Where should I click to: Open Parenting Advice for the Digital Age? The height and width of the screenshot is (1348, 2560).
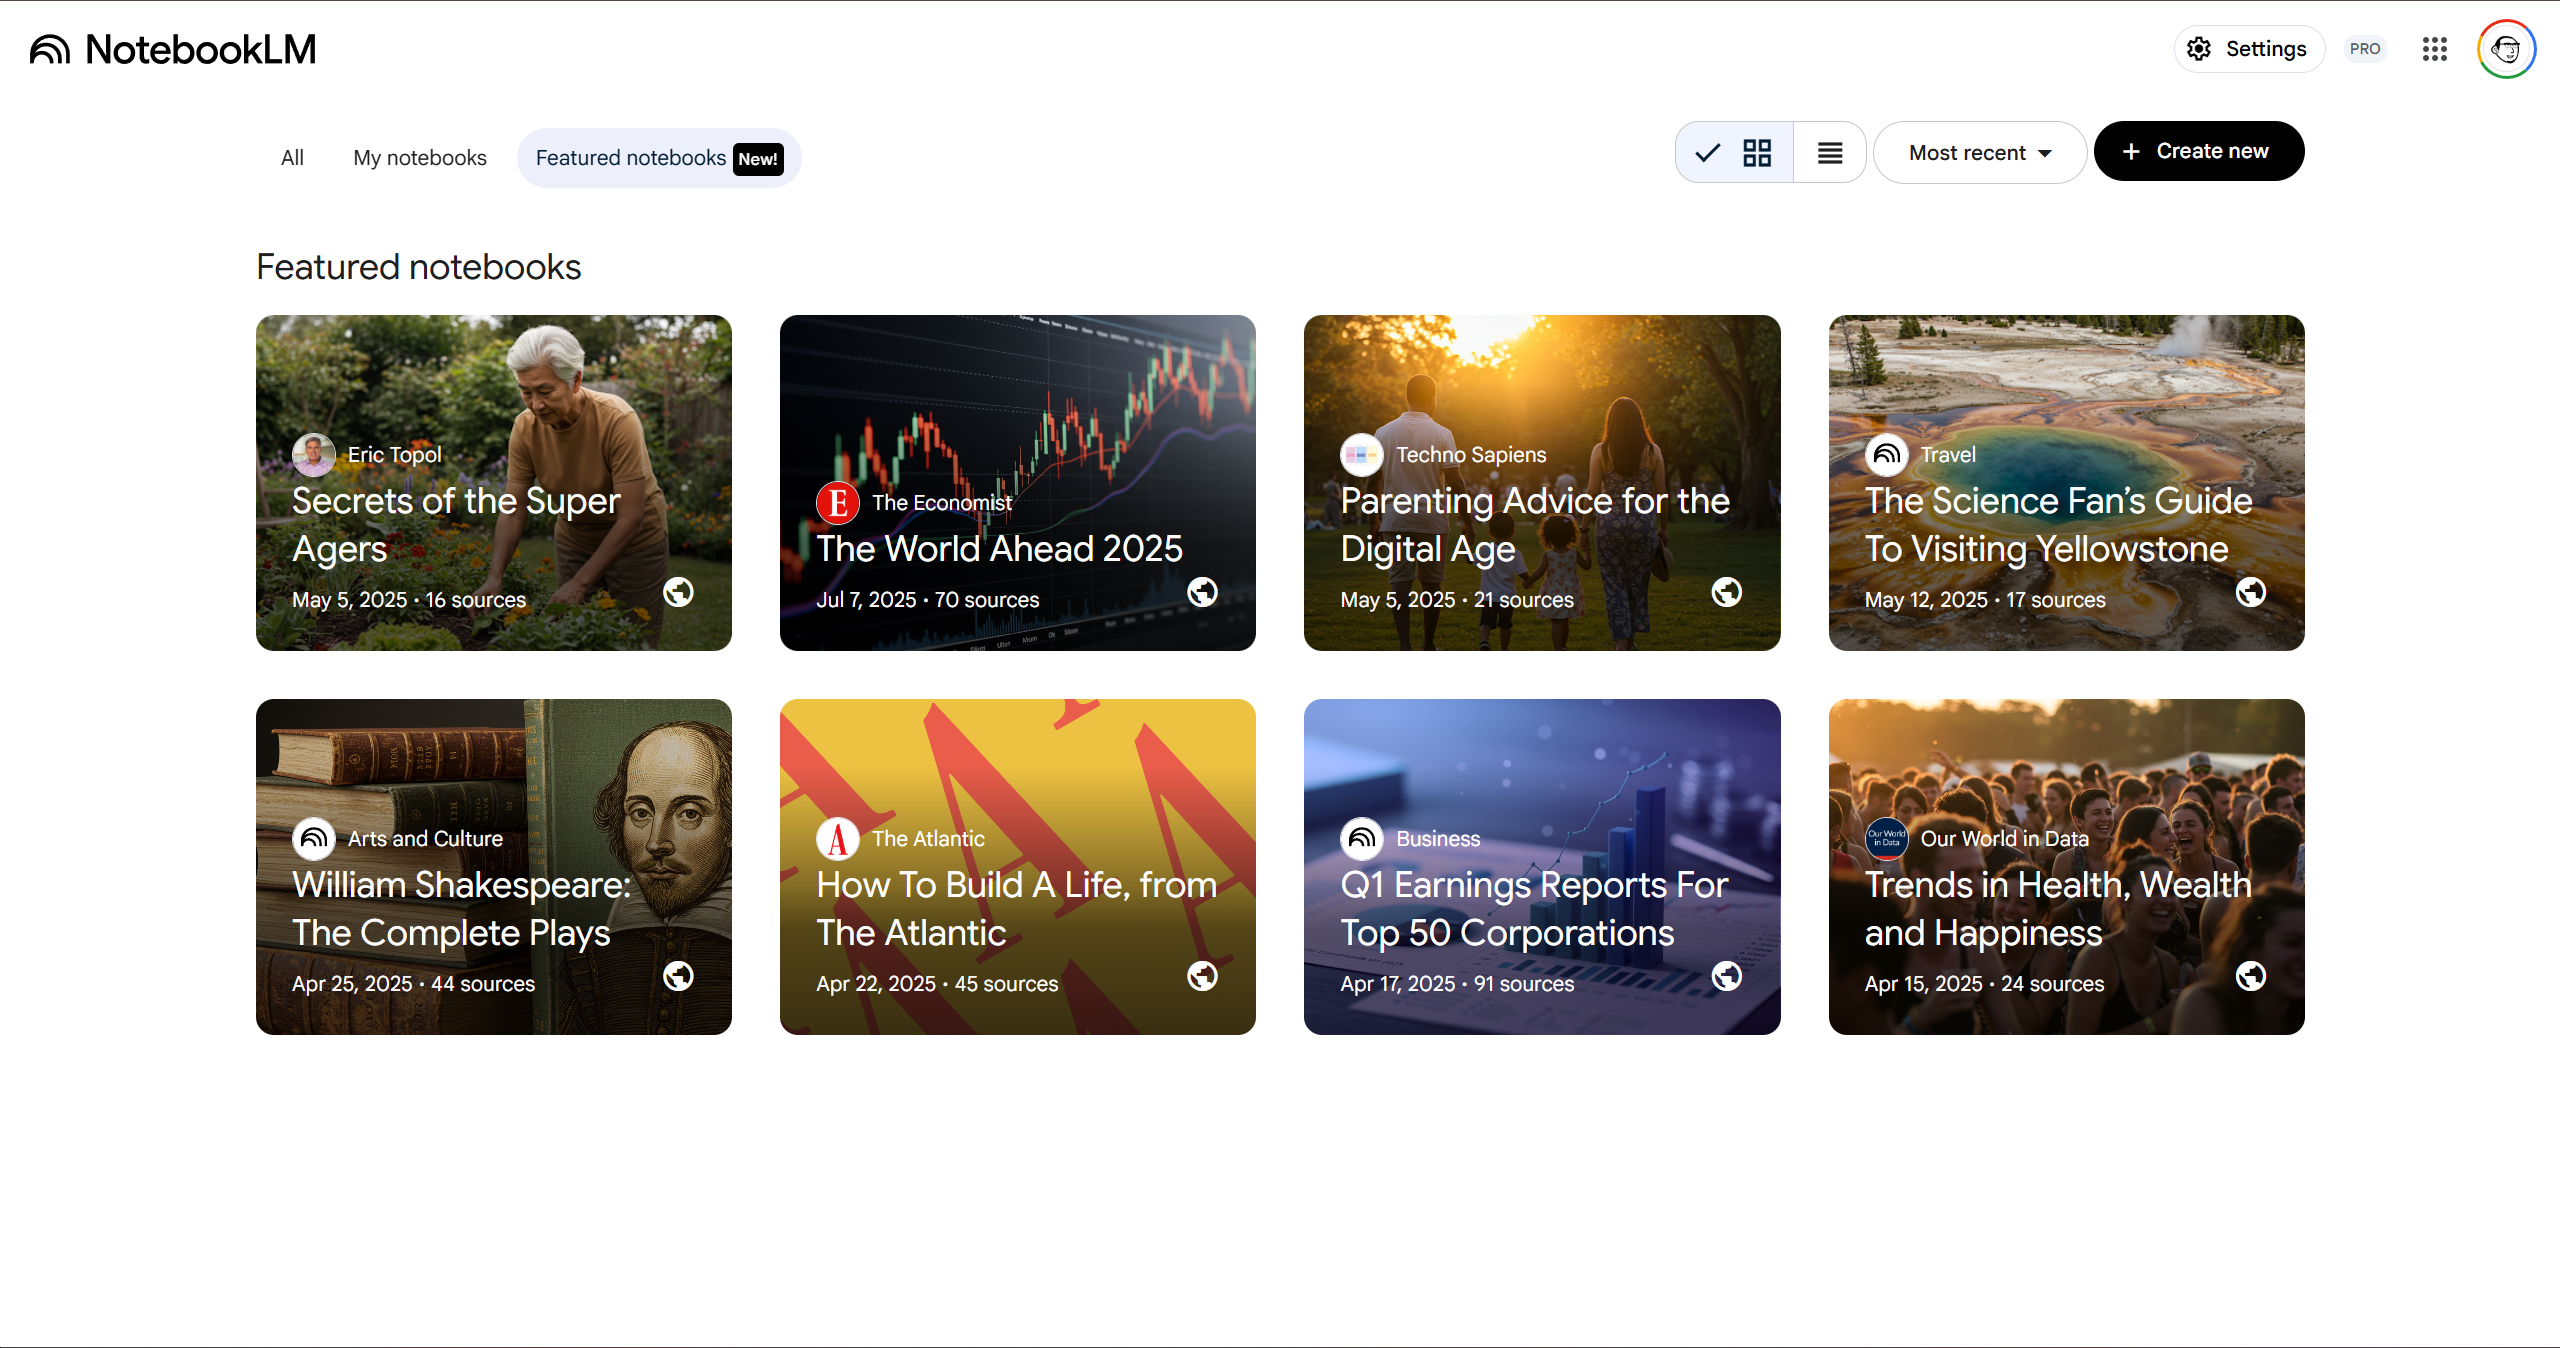(x=1542, y=483)
